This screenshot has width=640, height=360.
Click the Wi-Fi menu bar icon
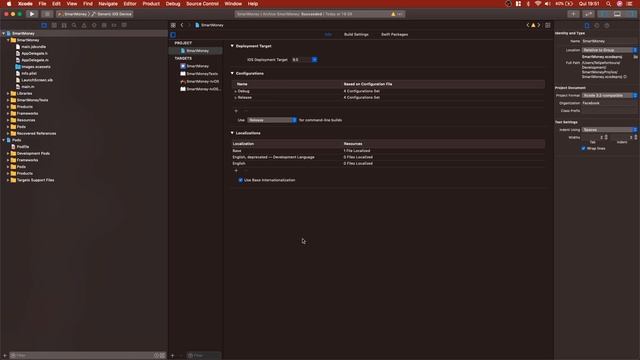[538, 4]
